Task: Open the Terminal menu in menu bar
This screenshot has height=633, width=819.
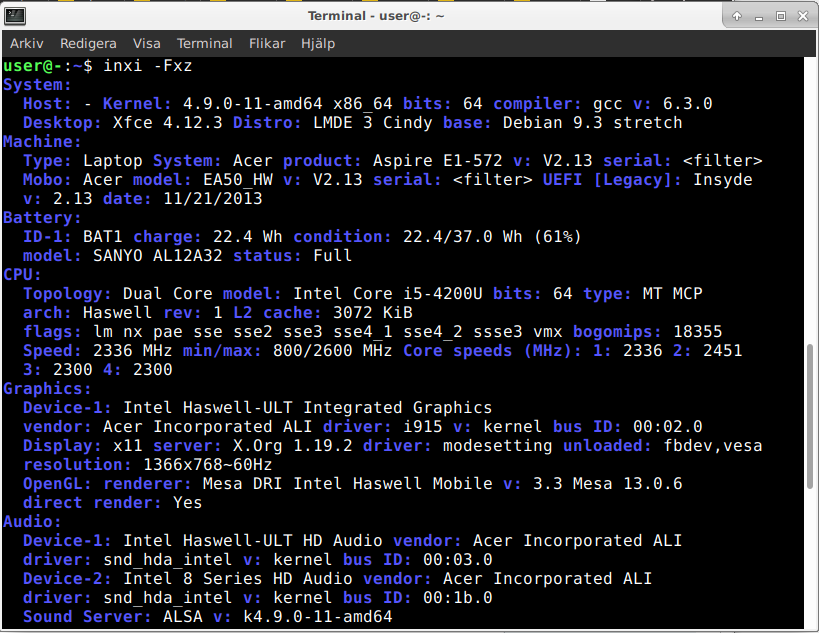Action: click(204, 44)
